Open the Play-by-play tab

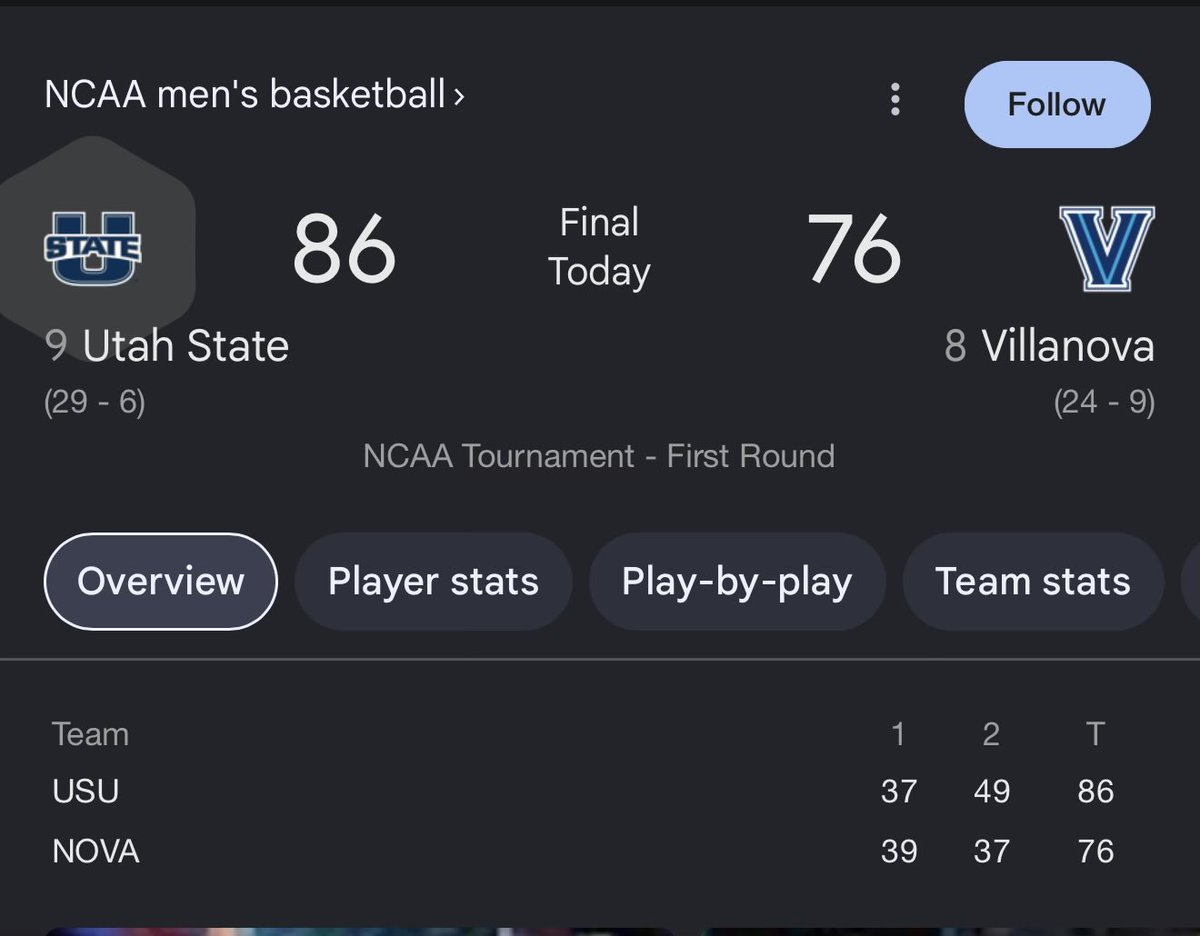736,581
